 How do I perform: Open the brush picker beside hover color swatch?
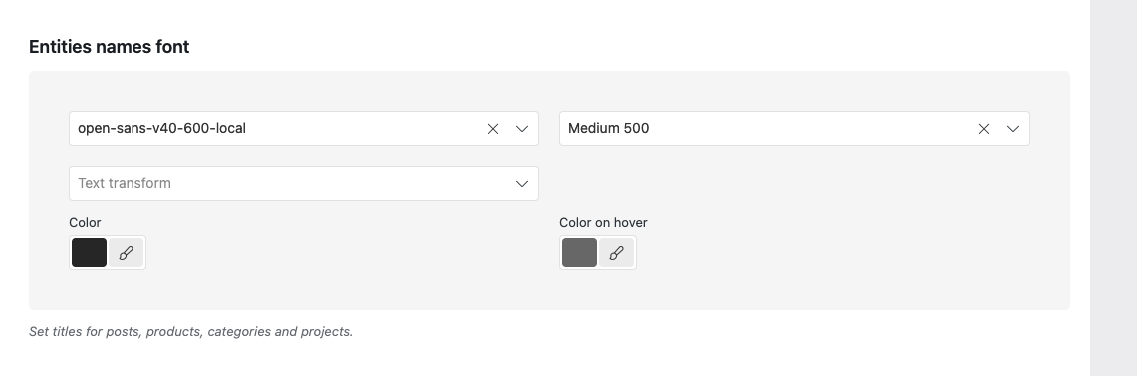coord(616,253)
